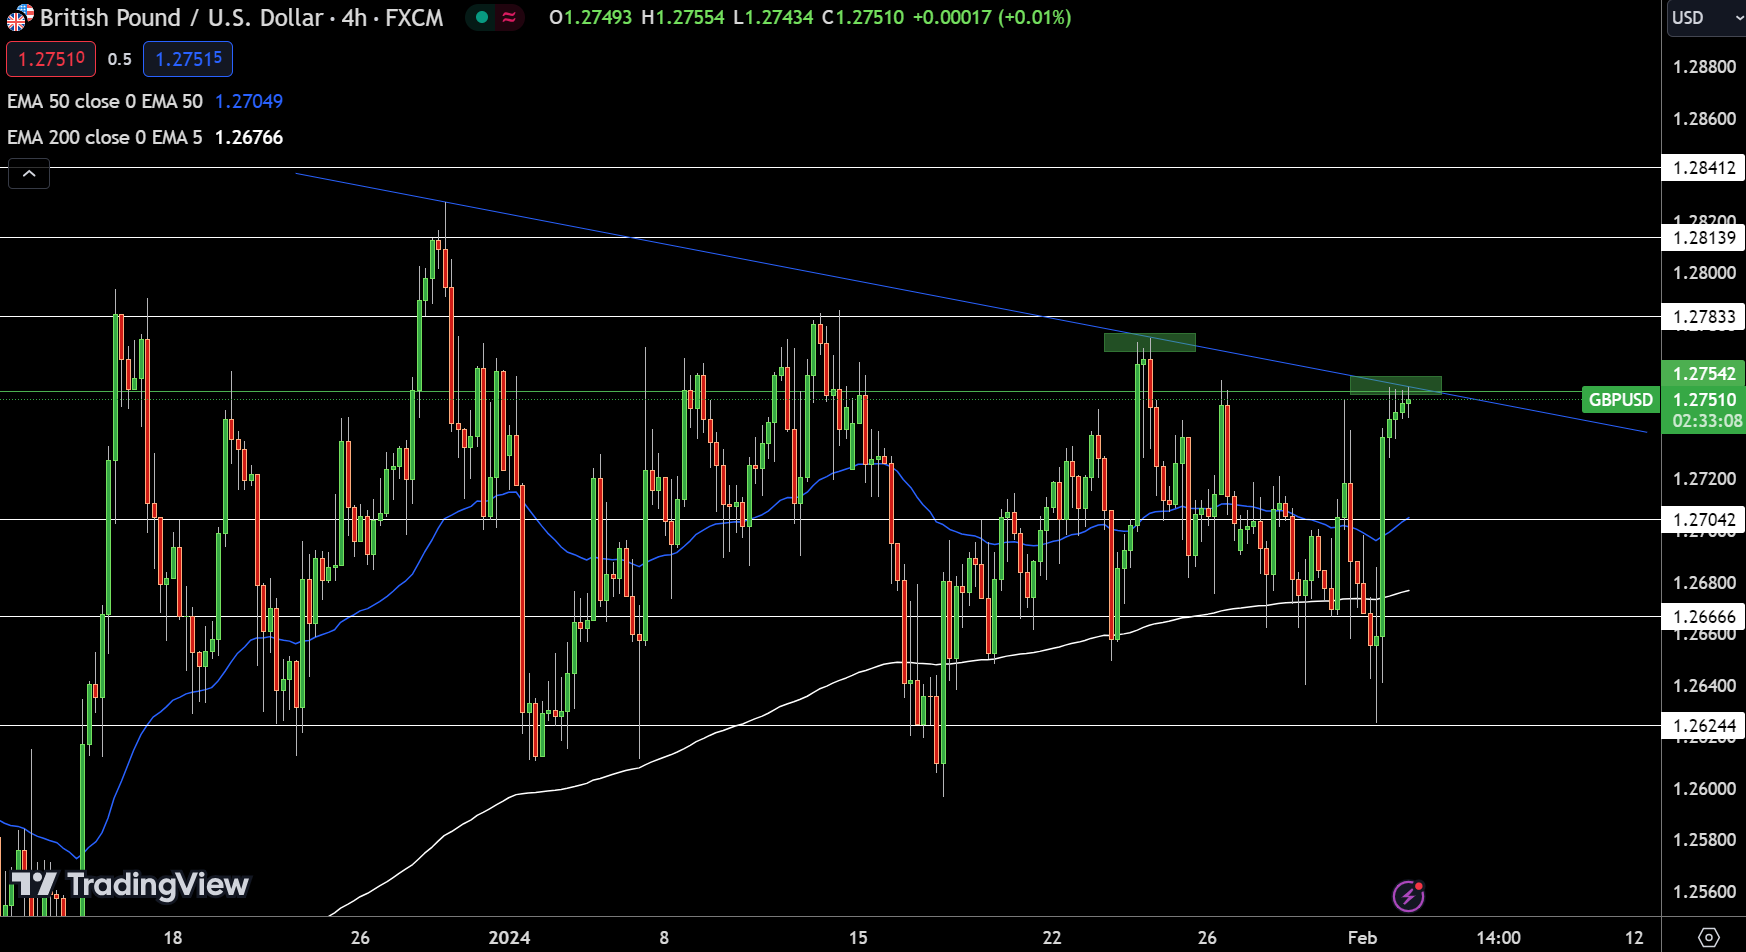1746x952 pixels.
Task: Click the 2024 date label on time axis
Action: (x=509, y=937)
